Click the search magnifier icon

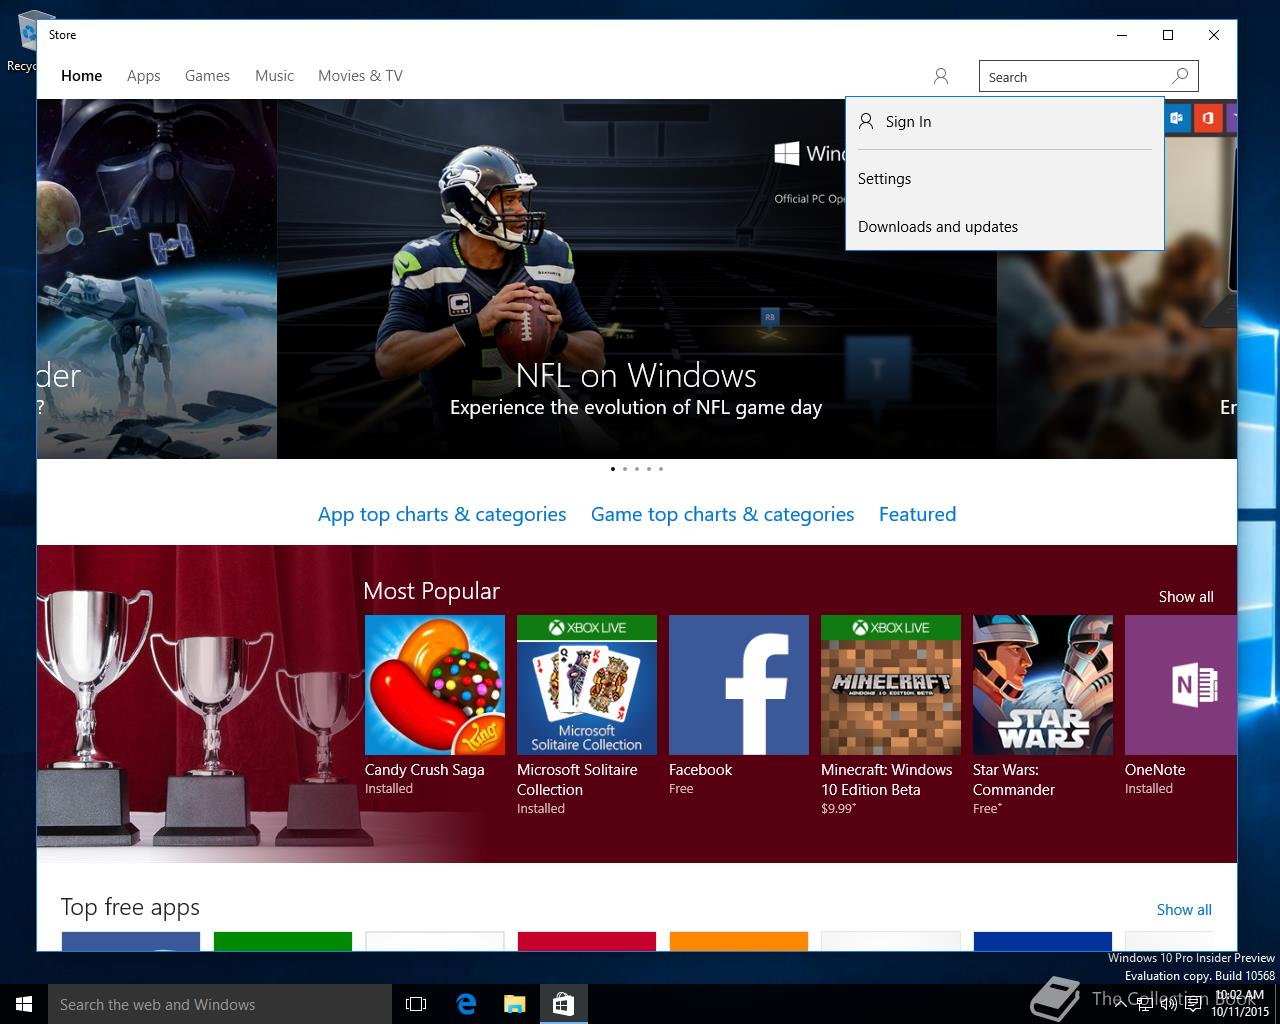click(x=1181, y=76)
